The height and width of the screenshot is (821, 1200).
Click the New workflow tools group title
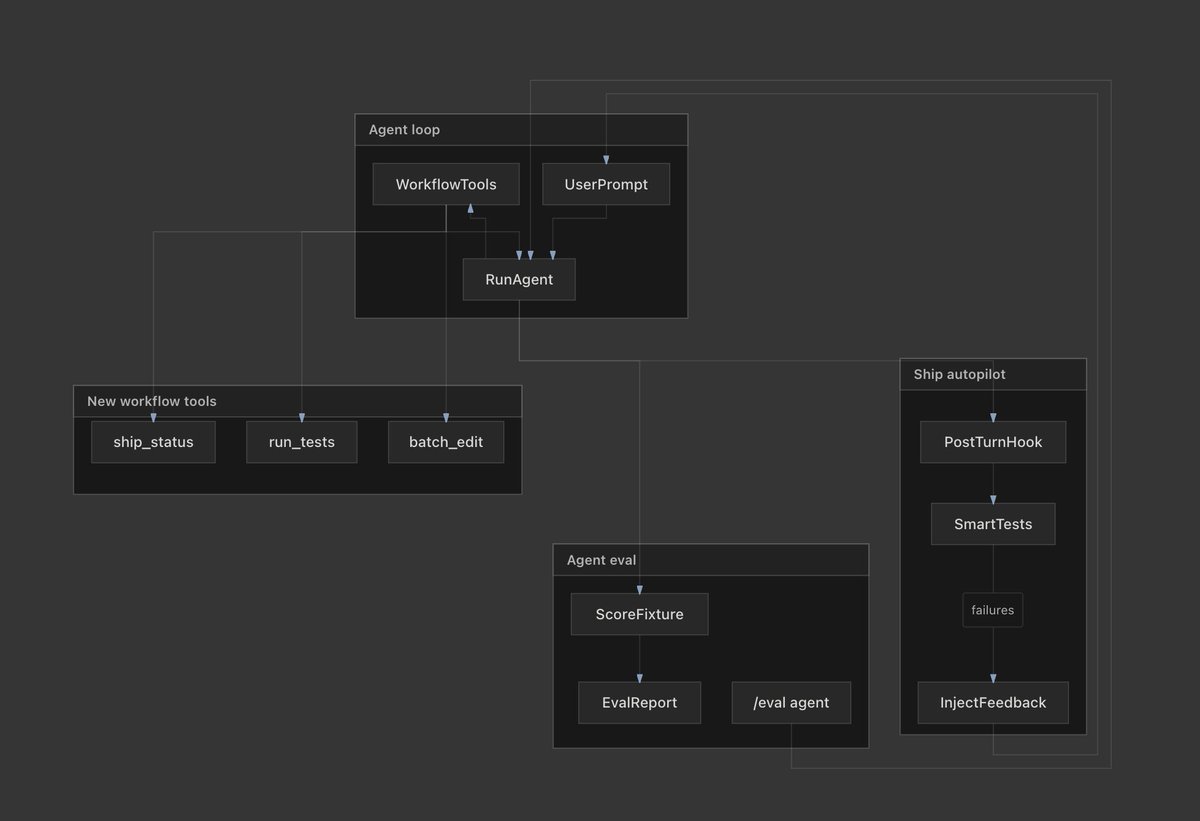(152, 401)
